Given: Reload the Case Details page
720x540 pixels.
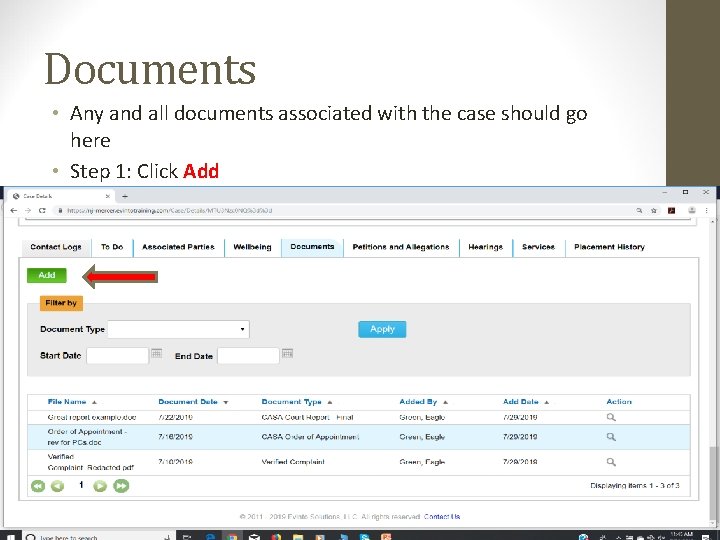Looking at the screenshot, I should point(42,210).
